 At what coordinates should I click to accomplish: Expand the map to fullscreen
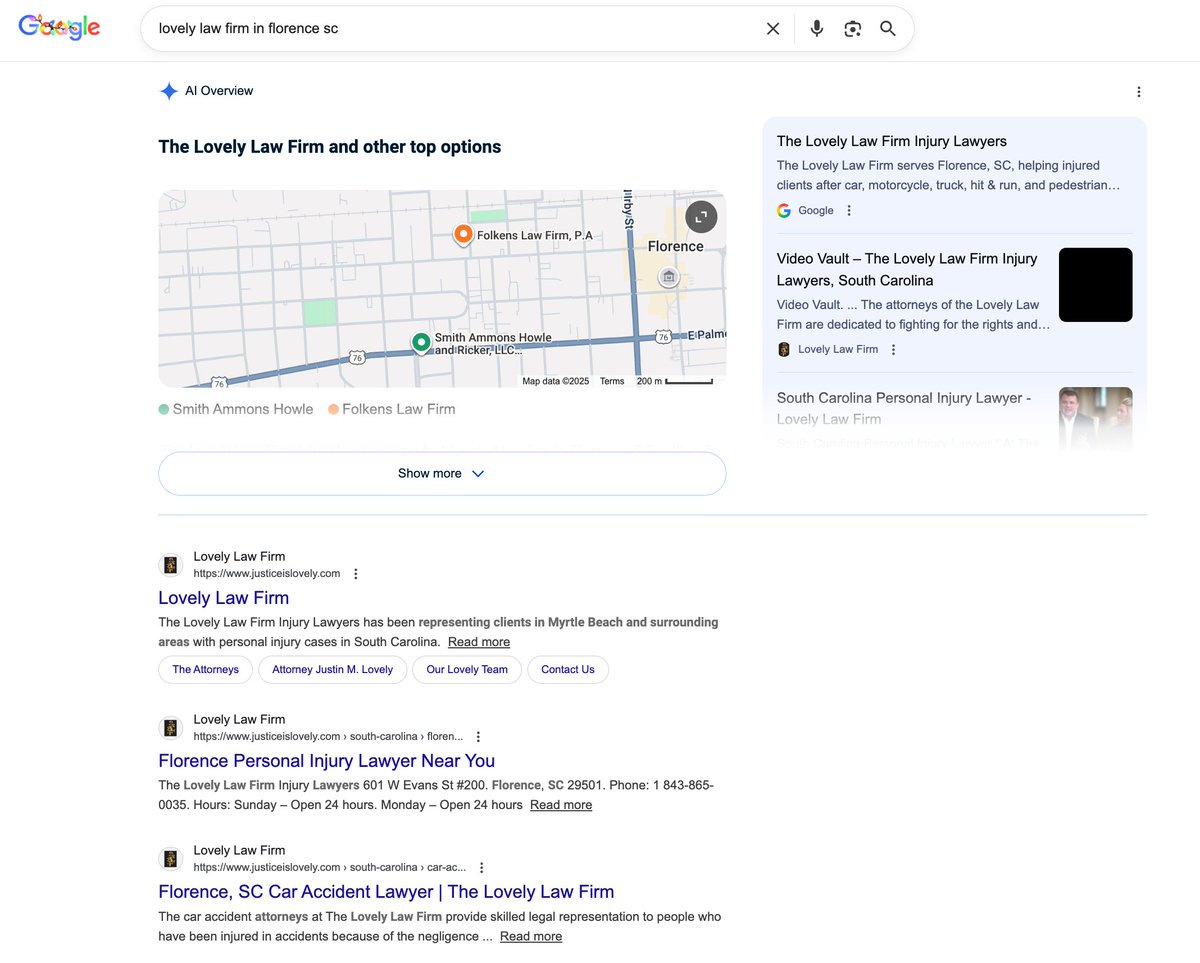pyautogui.click(x=701, y=217)
